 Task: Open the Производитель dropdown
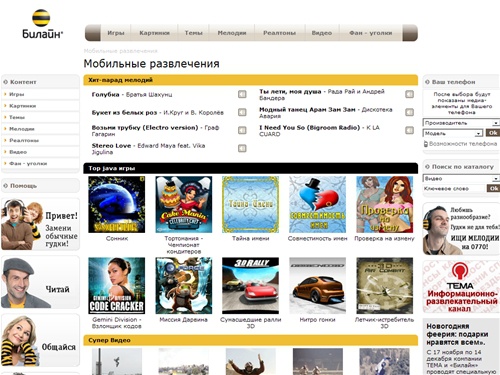pyautogui.click(x=461, y=123)
